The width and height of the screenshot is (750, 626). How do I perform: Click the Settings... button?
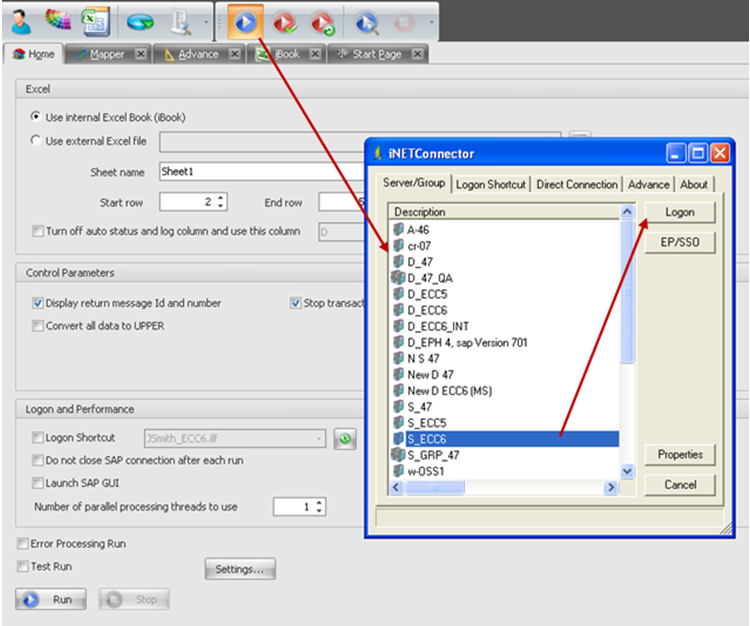(239, 570)
